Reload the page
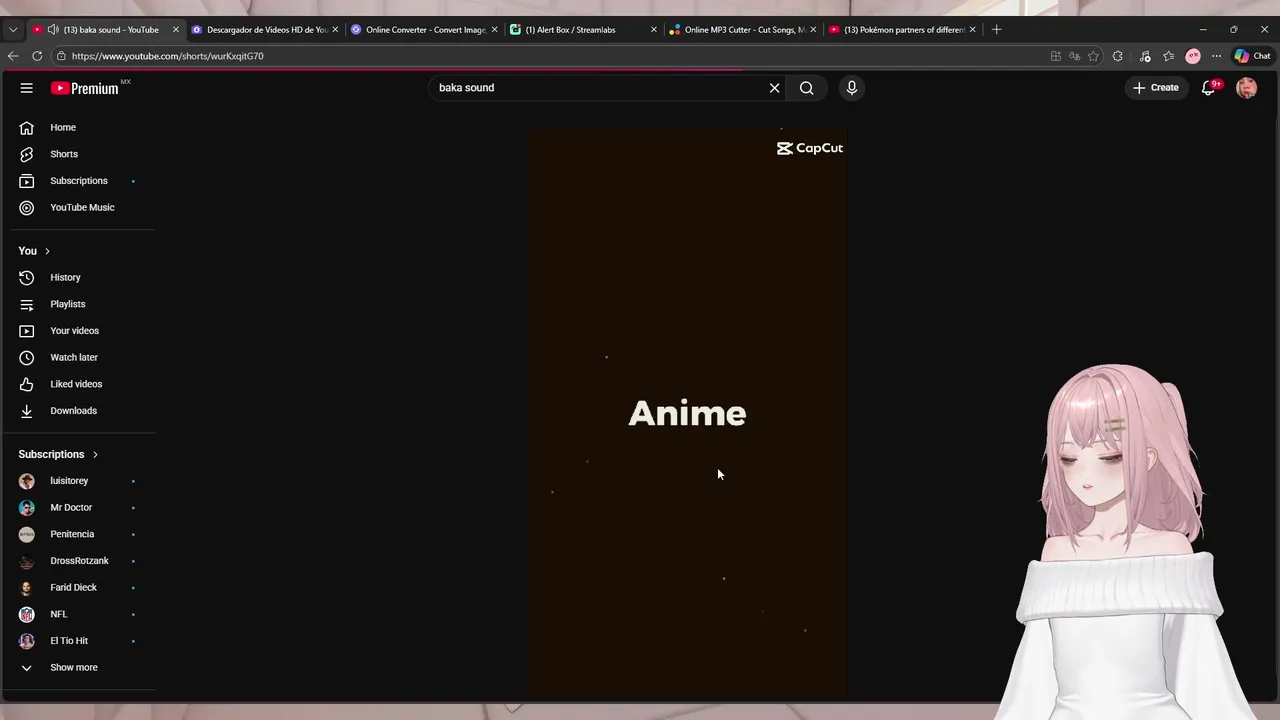Viewport: 1280px width, 720px height. pyautogui.click(x=37, y=56)
